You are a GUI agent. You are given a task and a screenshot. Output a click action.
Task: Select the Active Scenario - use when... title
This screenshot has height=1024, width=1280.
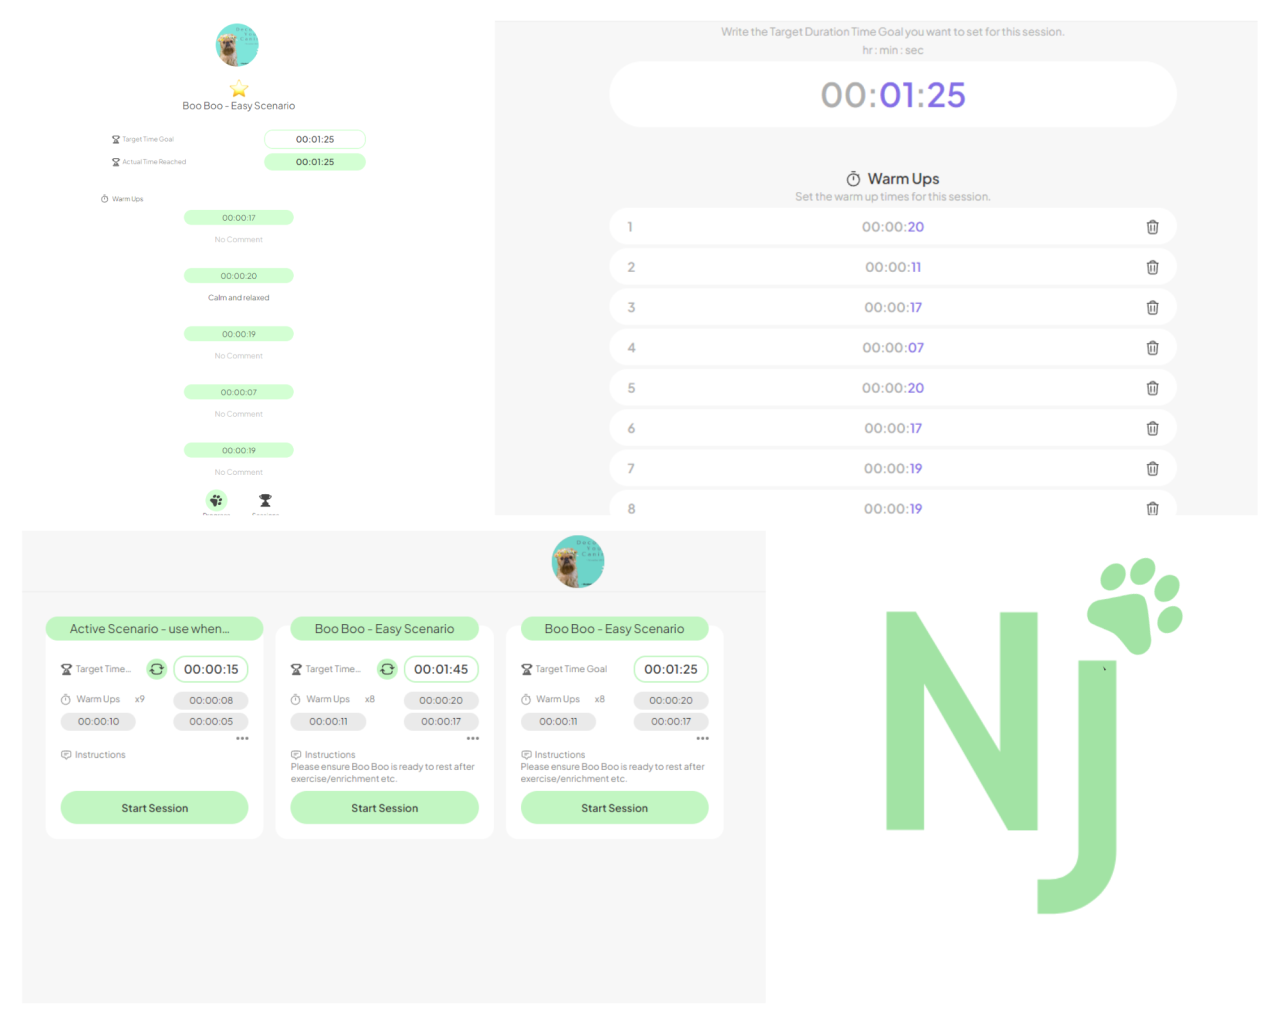(154, 629)
